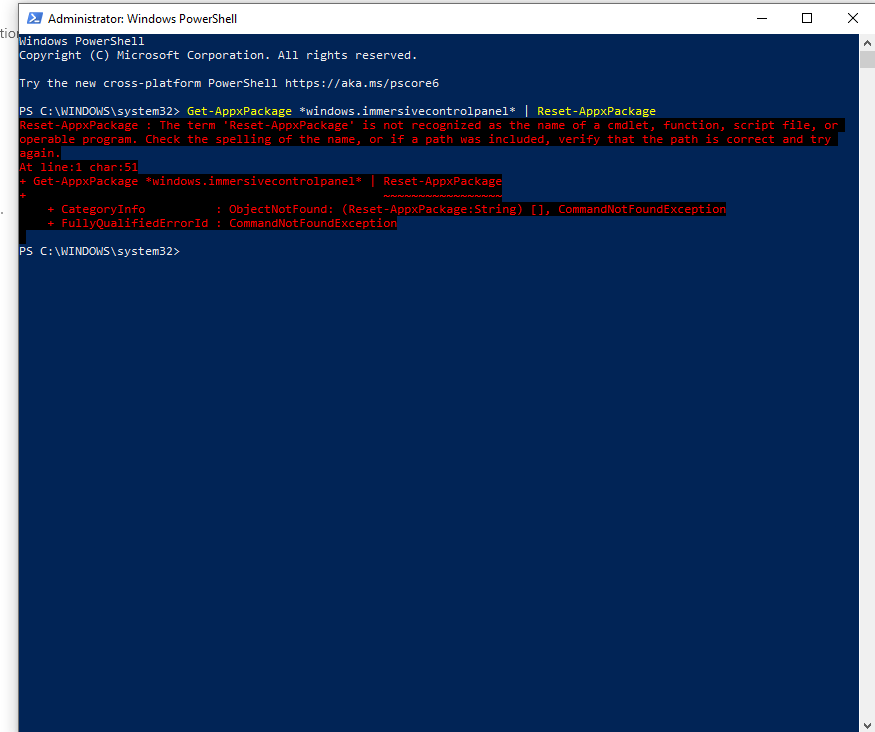Open the PowerShell icon system menu

point(35,18)
